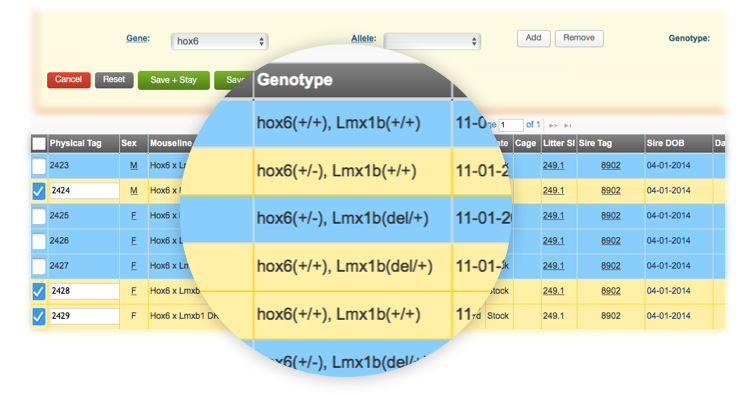Image resolution: width=736 pixels, height=394 pixels.
Task: Click the Save + Stay button
Action: pos(173,80)
